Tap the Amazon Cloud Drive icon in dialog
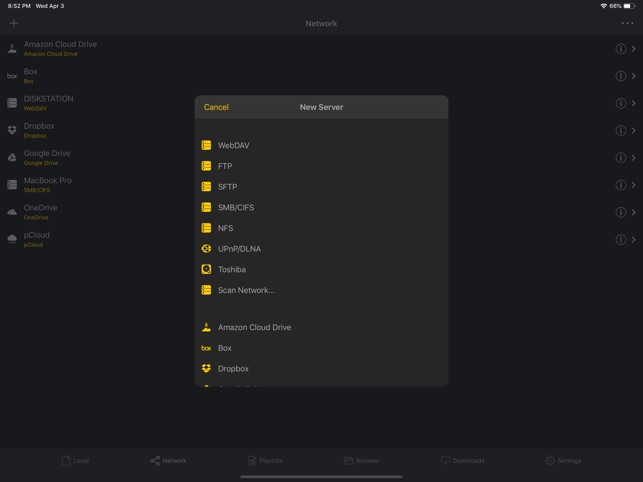643x482 pixels. coord(206,327)
